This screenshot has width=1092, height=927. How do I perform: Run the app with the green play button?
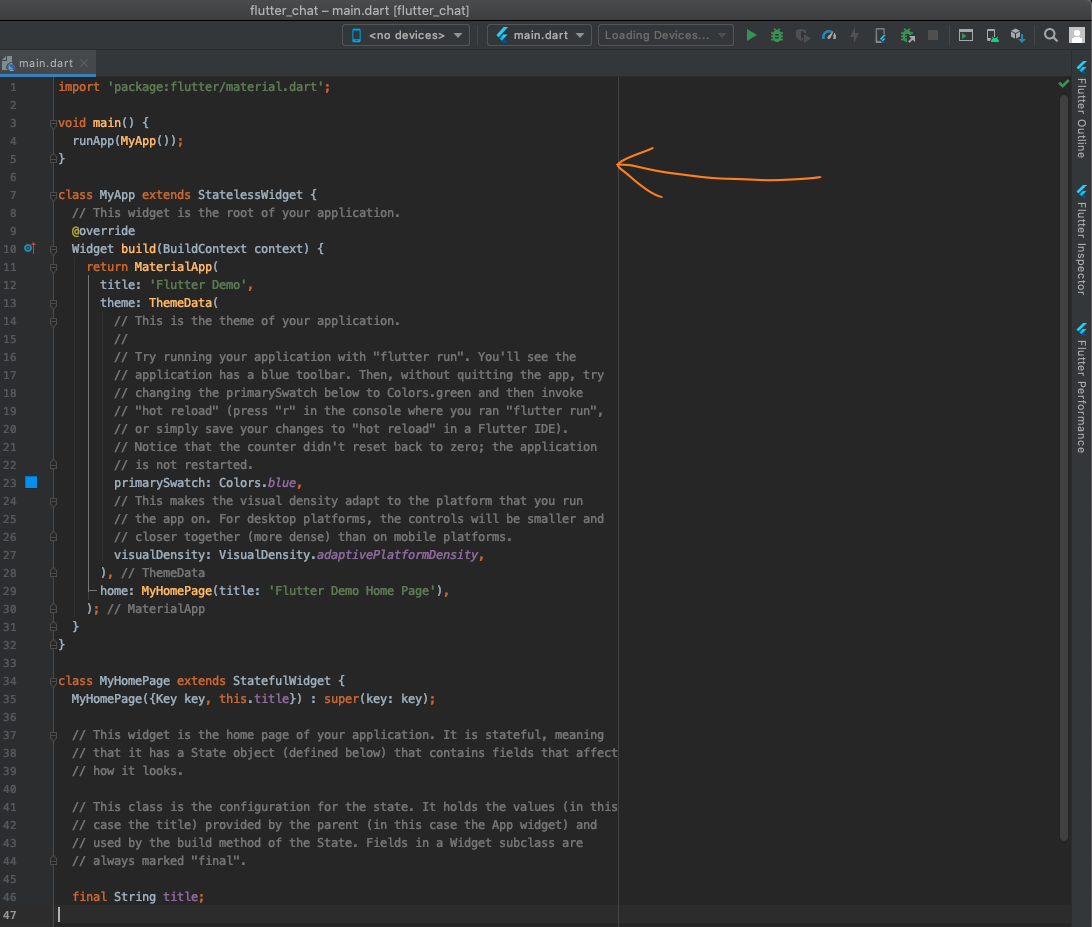coord(752,35)
